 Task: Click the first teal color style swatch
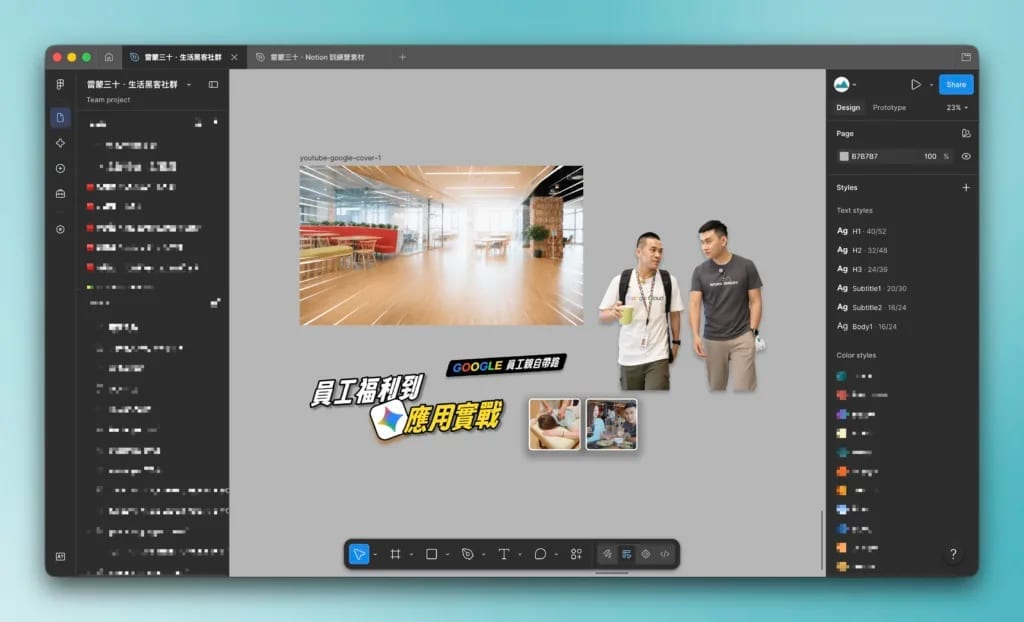842,376
